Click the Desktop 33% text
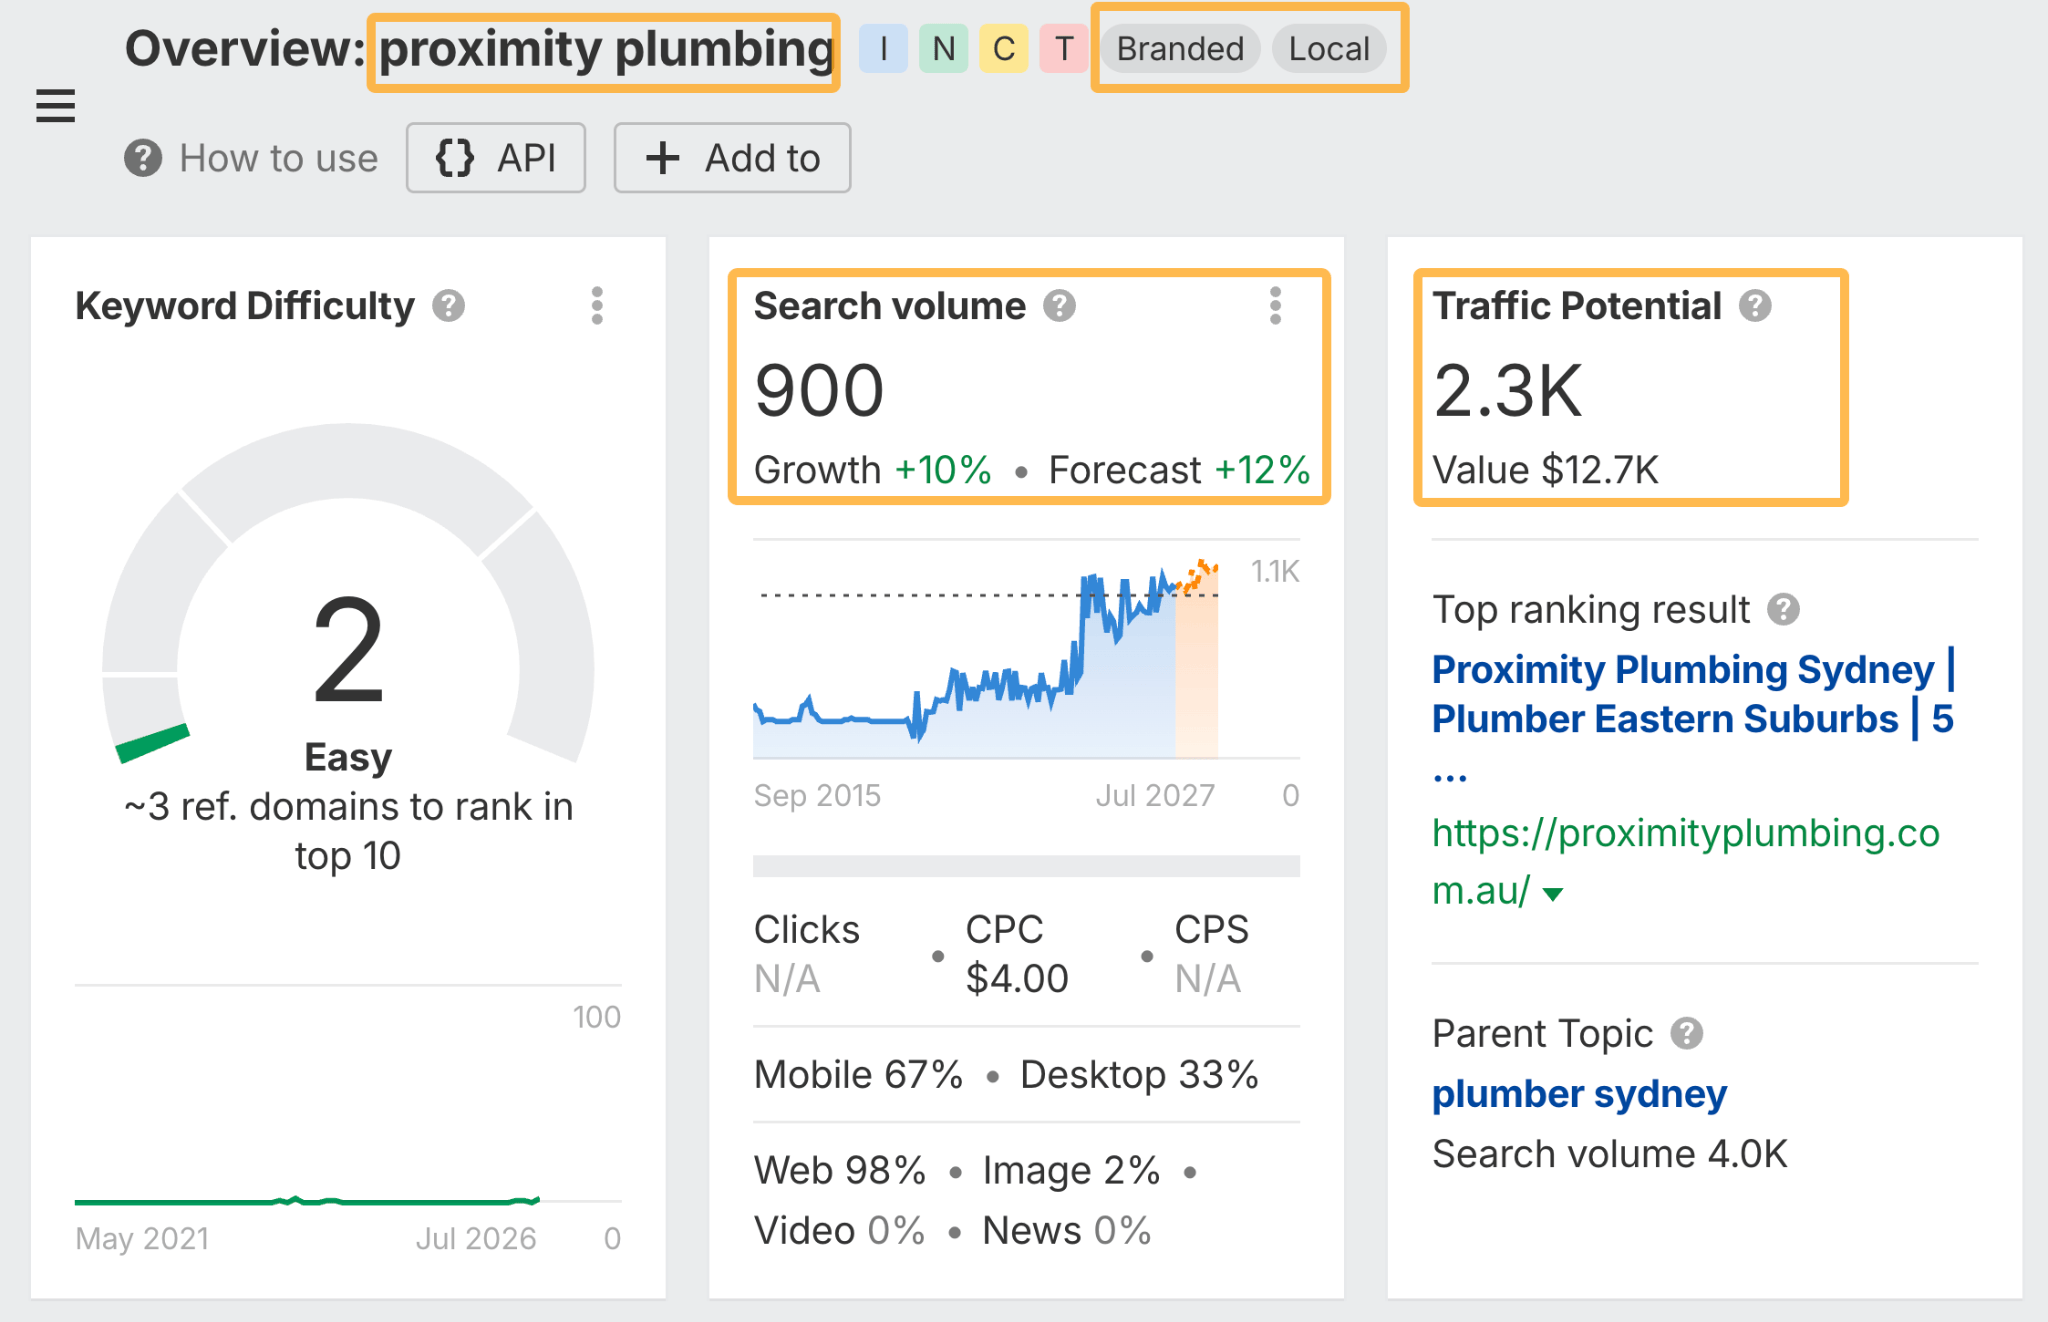The image size is (2048, 1322). coord(1139,1075)
